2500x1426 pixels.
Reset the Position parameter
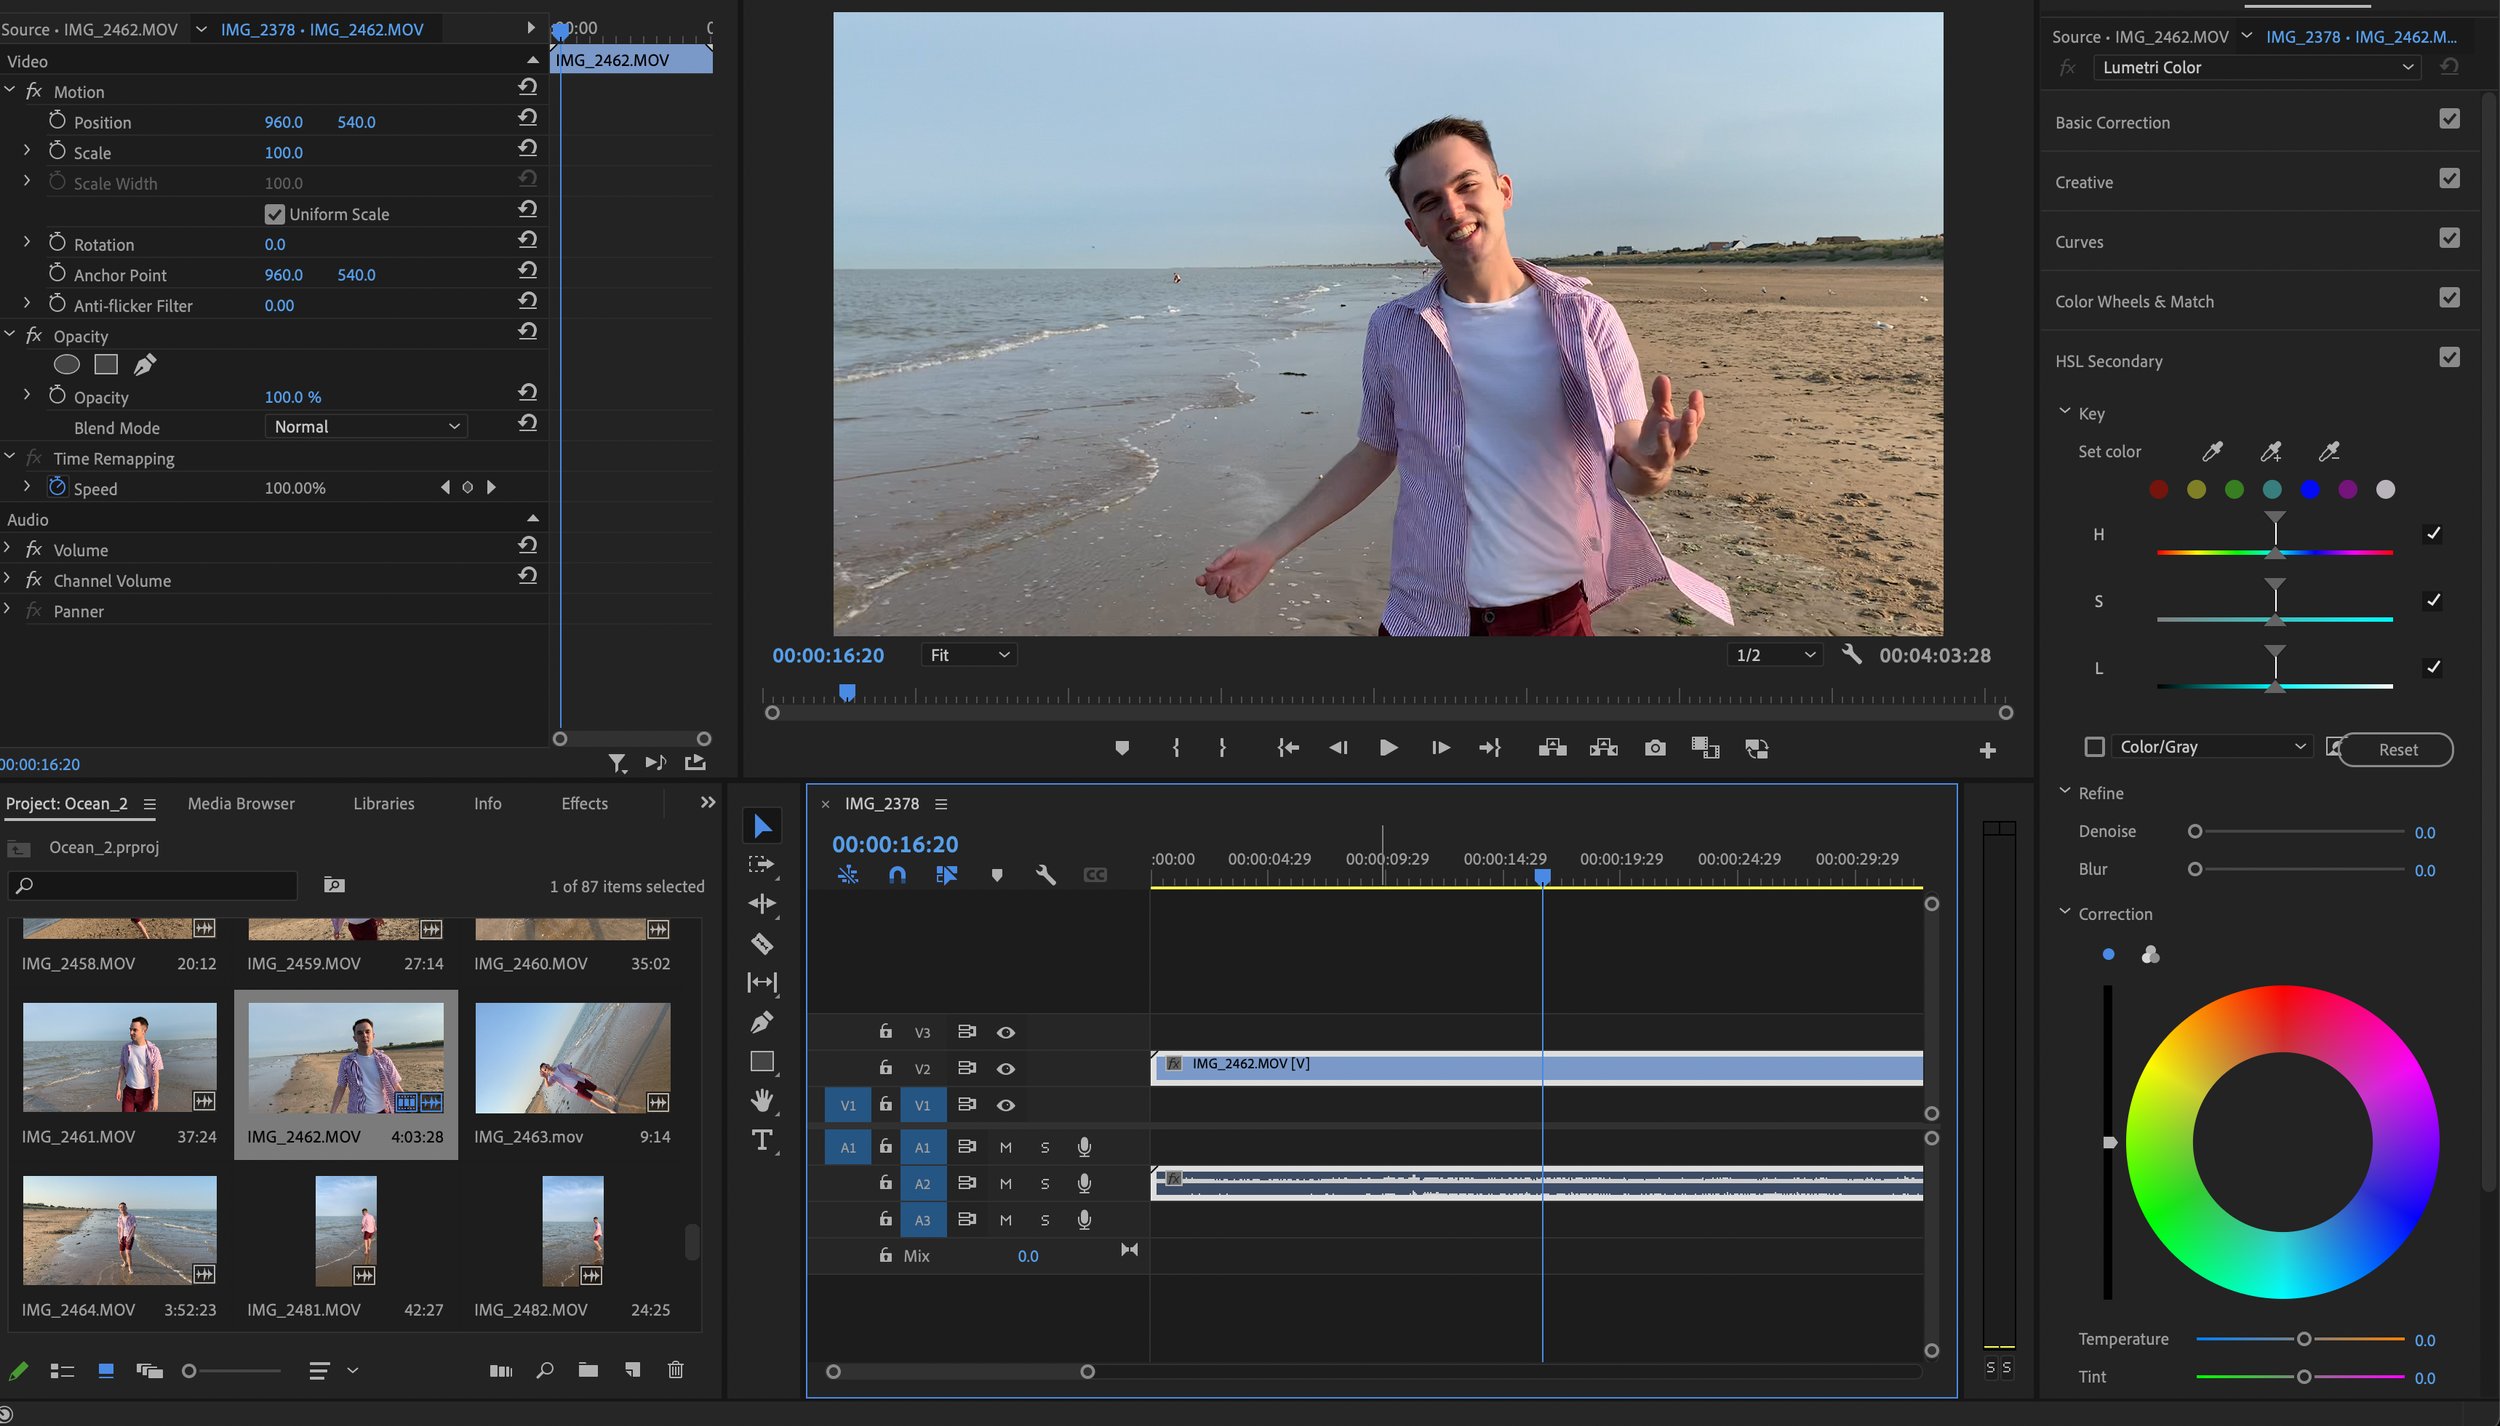528,118
